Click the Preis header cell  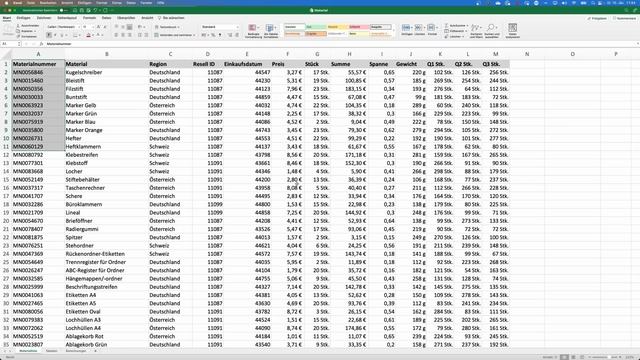pos(287,64)
